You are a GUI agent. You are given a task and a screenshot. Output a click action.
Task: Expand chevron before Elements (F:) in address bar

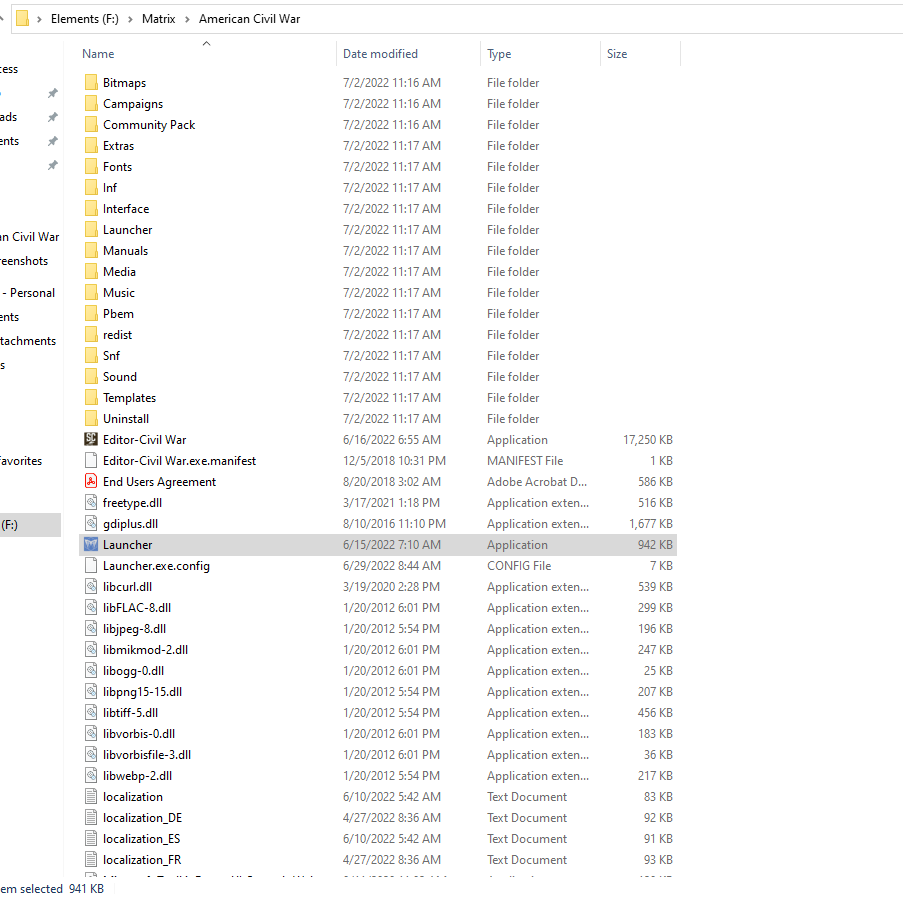39,19
